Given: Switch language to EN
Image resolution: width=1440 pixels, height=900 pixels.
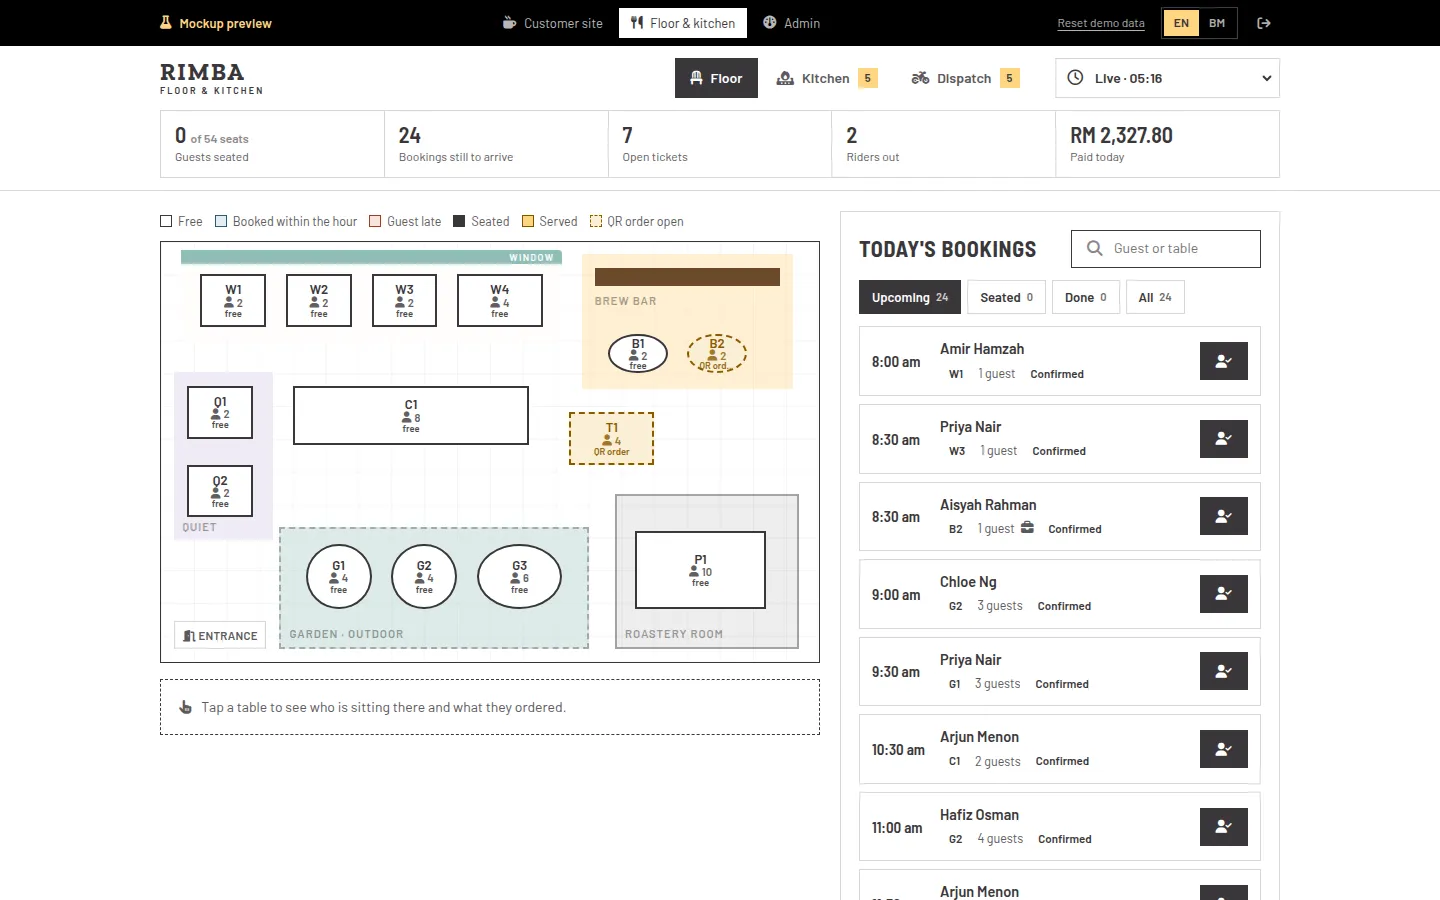Looking at the screenshot, I should click(x=1181, y=23).
